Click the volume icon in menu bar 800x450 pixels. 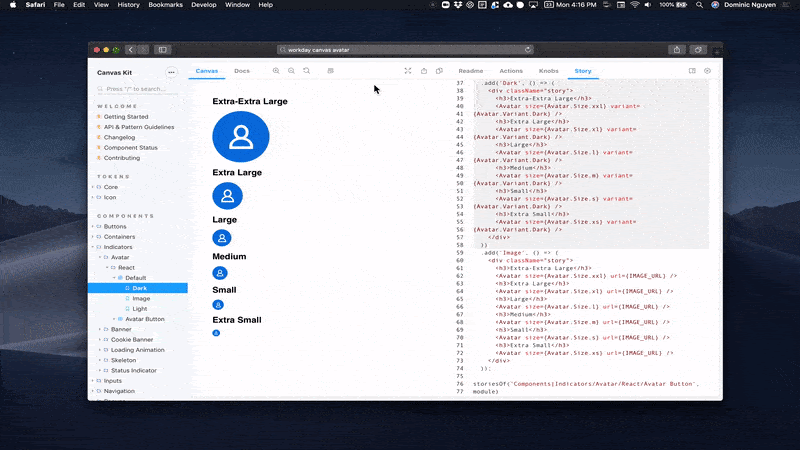(x=648, y=5)
